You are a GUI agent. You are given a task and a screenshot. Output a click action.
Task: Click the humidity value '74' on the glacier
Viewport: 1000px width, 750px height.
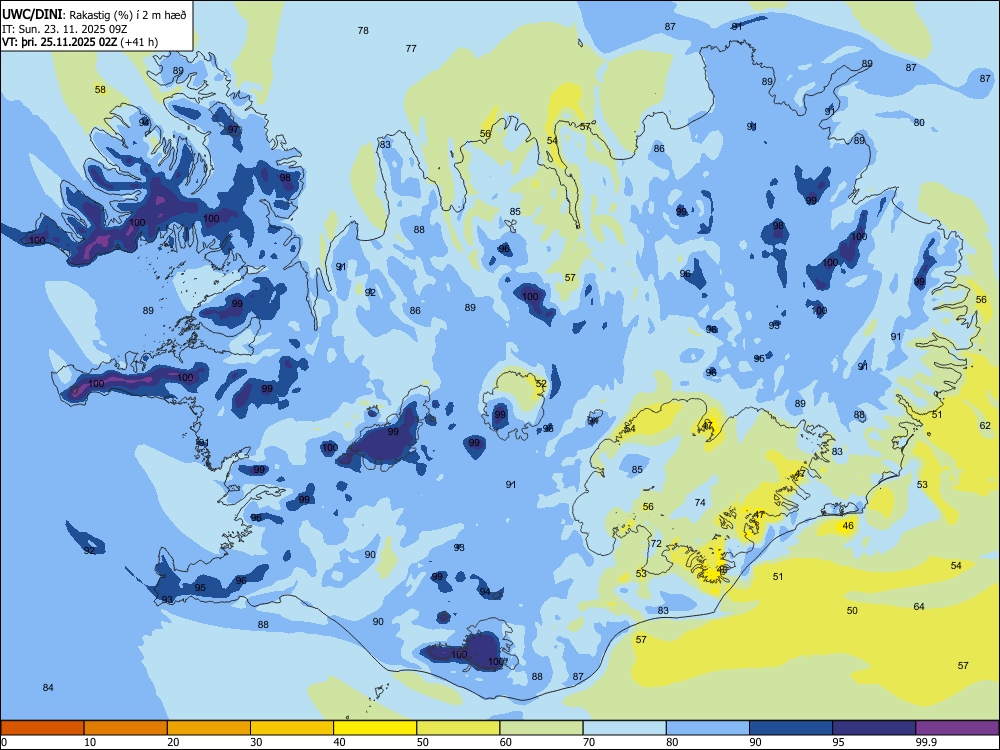[700, 503]
